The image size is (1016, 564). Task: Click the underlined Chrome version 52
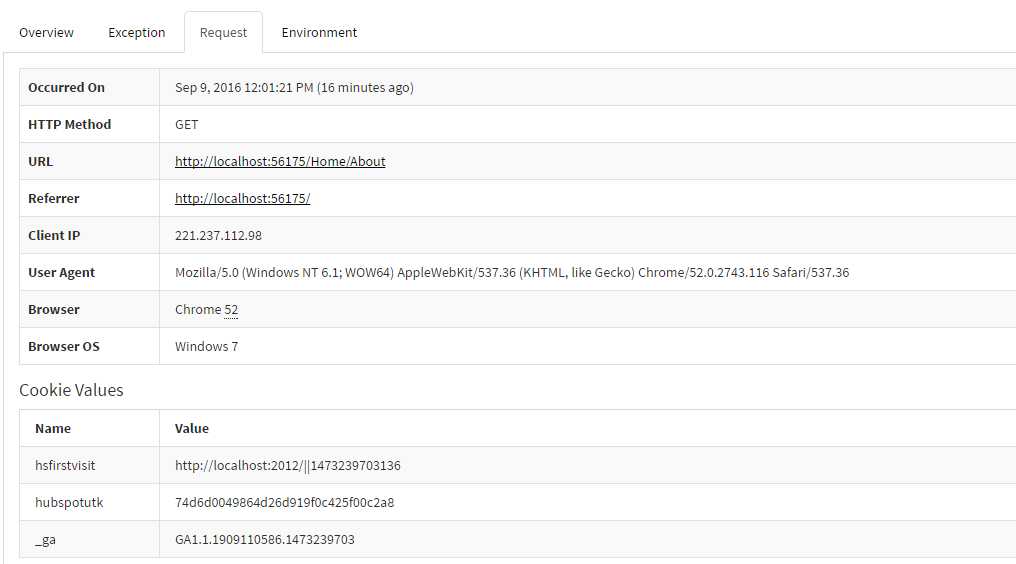[x=231, y=310]
